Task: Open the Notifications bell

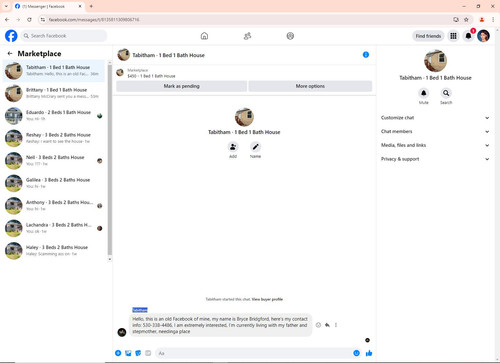Action: point(468,36)
